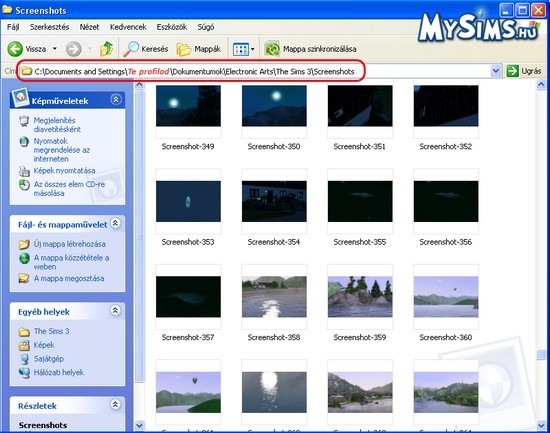Open the Nézet menu

pos(89,27)
